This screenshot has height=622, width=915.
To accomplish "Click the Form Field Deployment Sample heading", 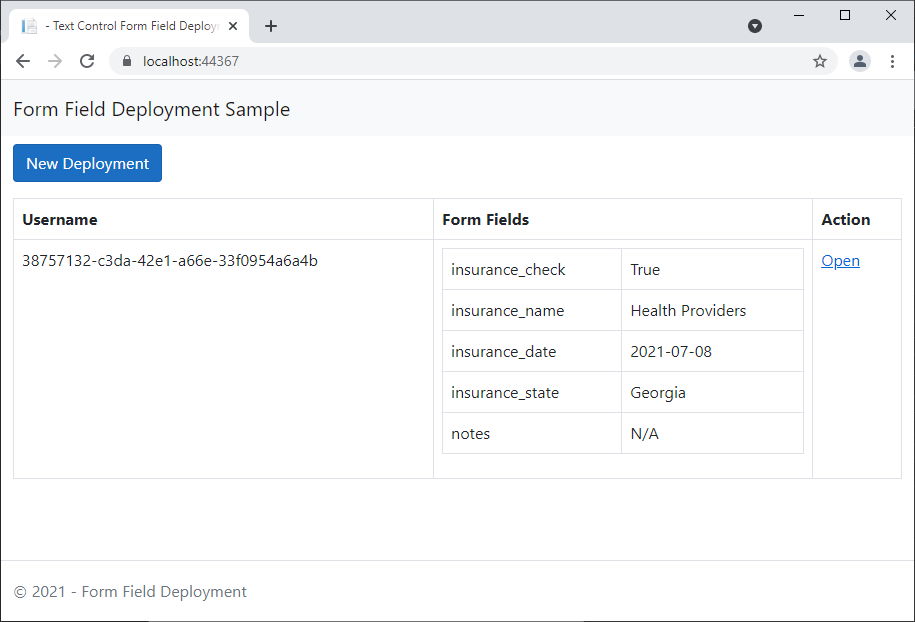I will (152, 109).
